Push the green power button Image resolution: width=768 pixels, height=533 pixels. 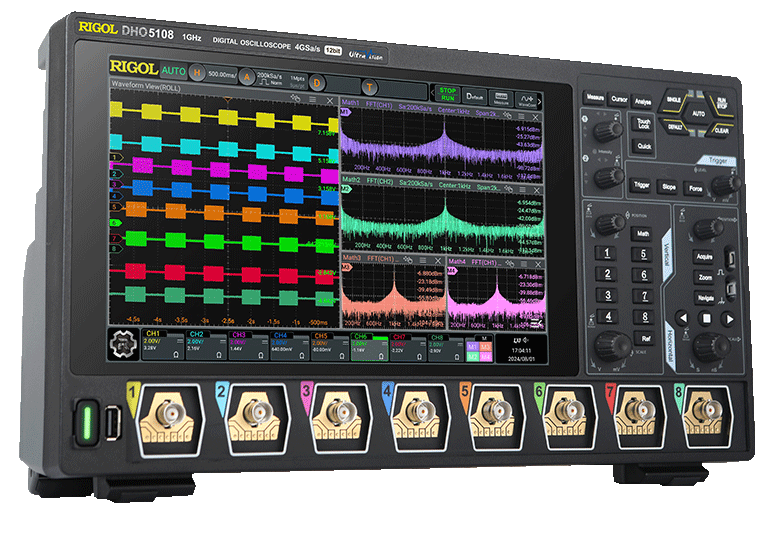click(87, 422)
